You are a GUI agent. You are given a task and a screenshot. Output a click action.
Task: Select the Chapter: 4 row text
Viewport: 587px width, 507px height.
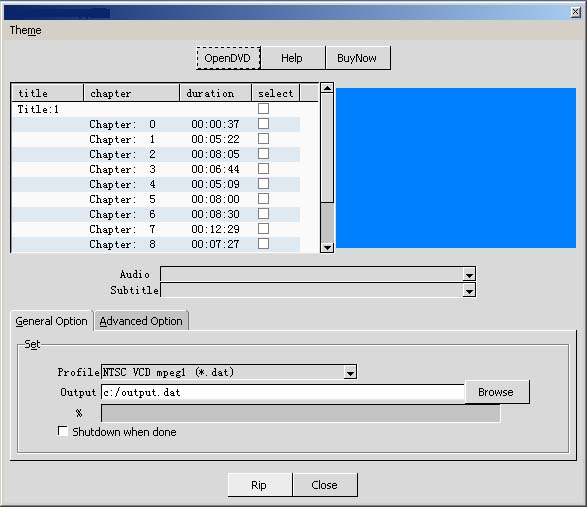click(x=122, y=184)
